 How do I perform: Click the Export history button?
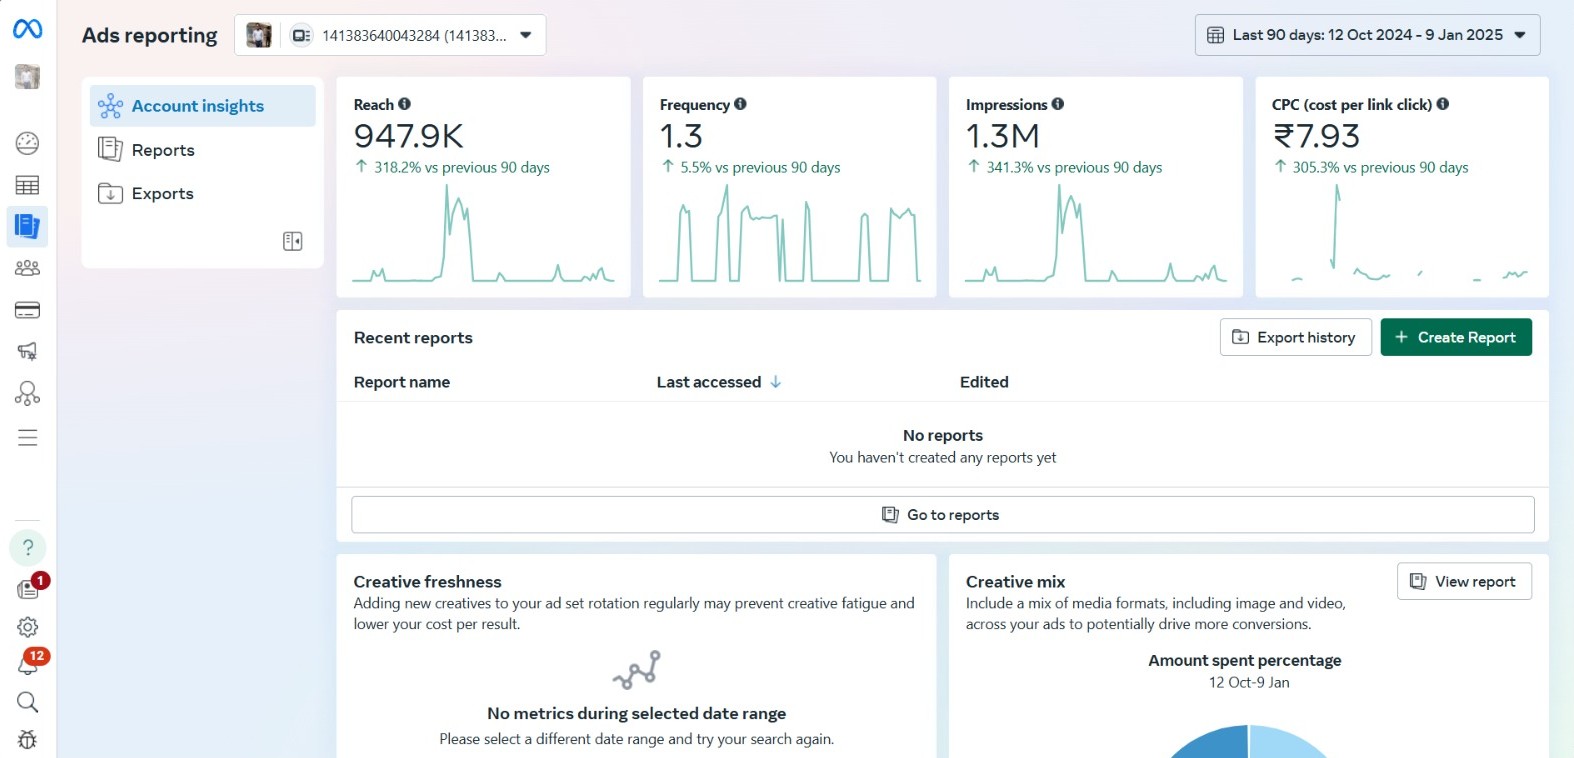1295,338
